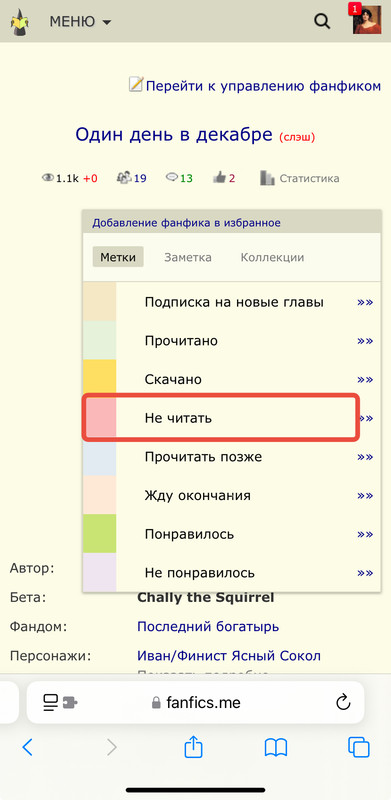The height and width of the screenshot is (800, 391).
Task: Select the Прочитать позже label
Action: pyautogui.click(x=203, y=457)
